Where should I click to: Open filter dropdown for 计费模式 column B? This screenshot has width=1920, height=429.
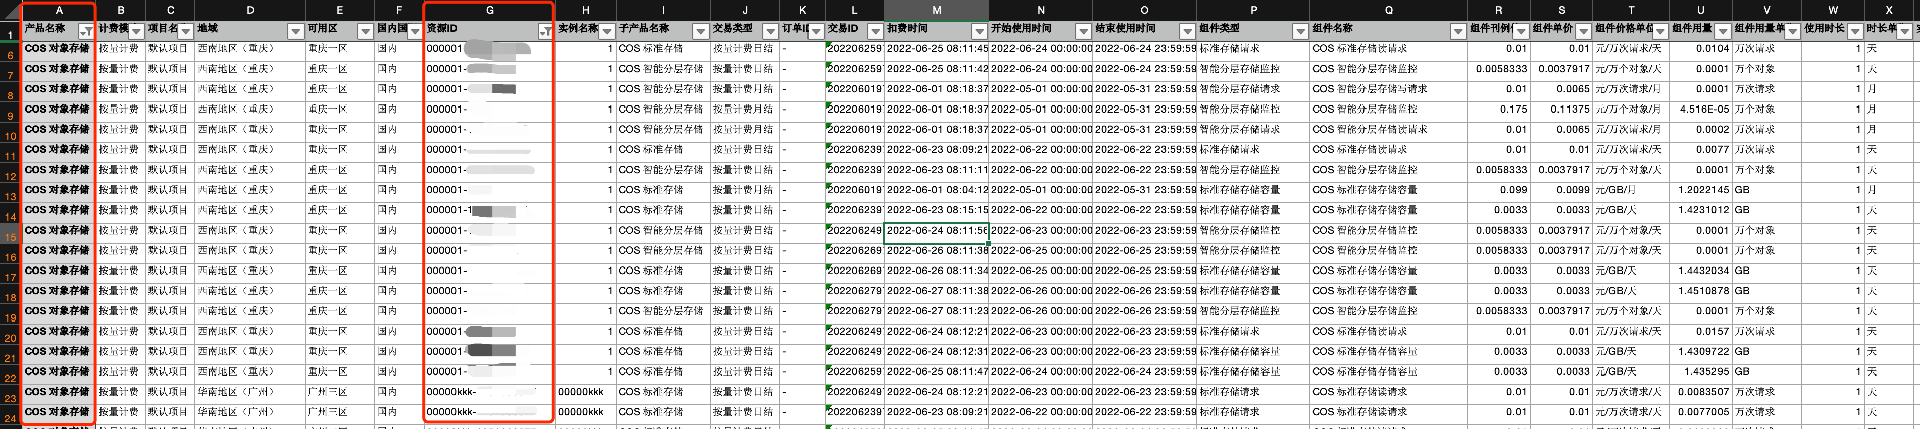coord(136,32)
